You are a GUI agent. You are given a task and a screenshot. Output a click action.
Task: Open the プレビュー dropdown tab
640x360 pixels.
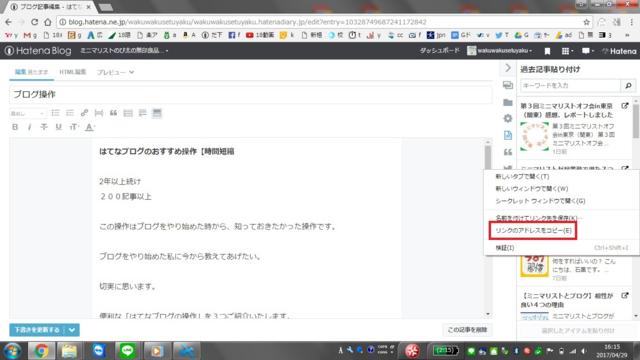coord(115,72)
